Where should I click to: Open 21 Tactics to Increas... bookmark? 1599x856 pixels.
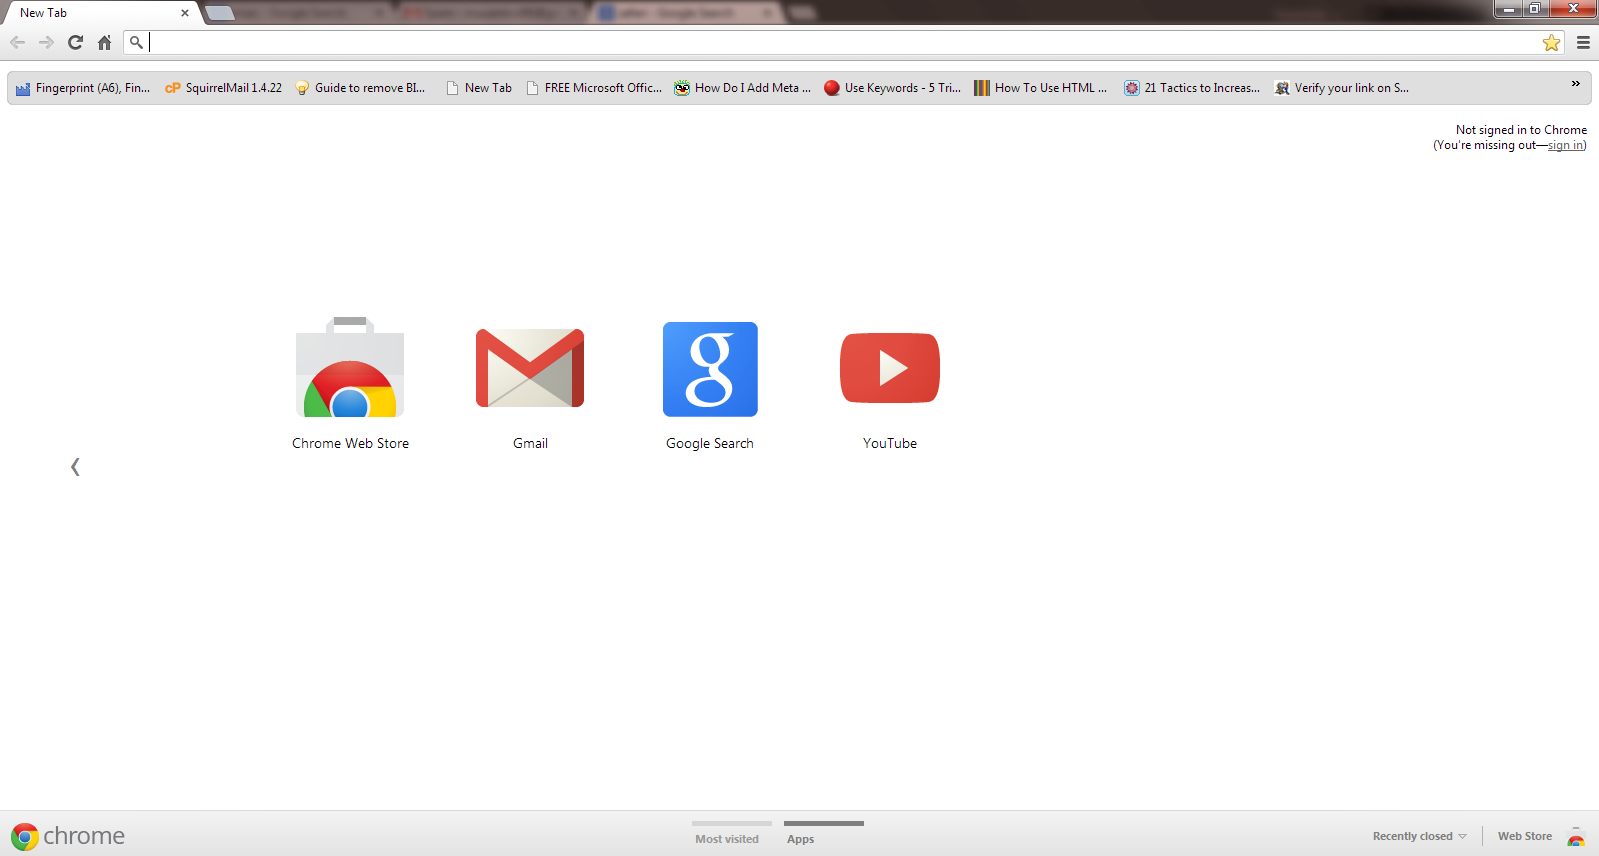pos(1192,88)
